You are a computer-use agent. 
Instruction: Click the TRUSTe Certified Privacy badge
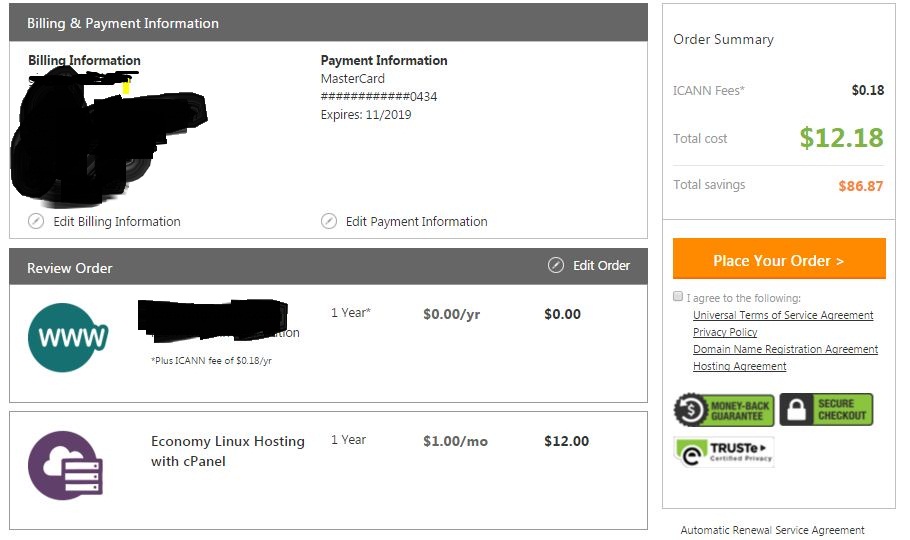click(x=724, y=452)
